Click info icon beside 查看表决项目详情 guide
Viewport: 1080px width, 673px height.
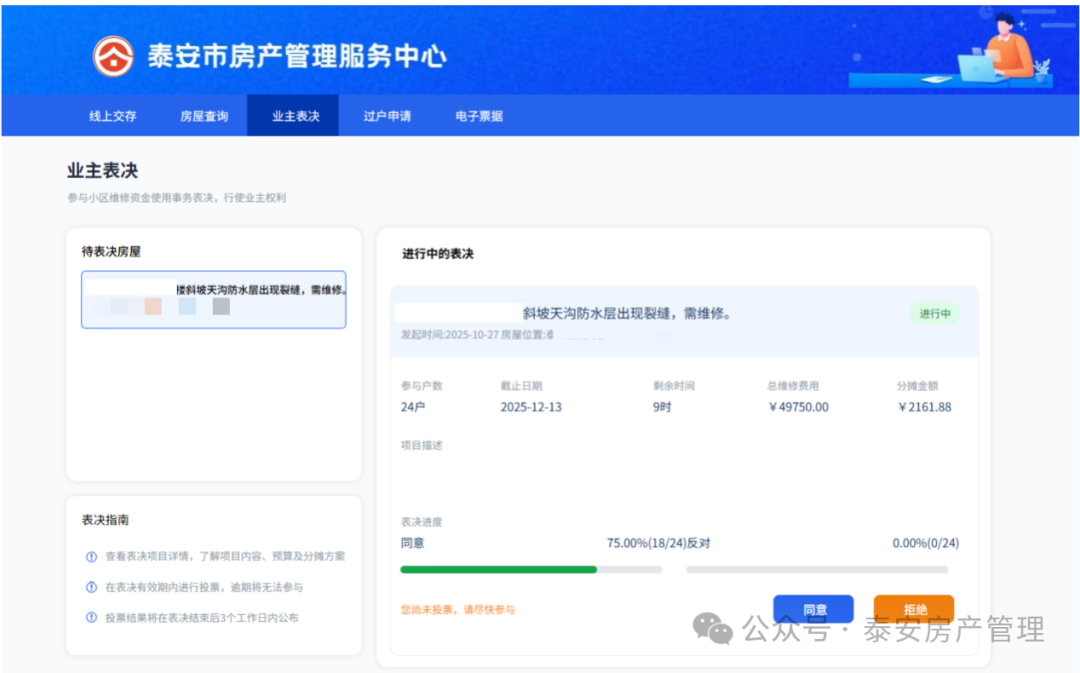point(92,556)
